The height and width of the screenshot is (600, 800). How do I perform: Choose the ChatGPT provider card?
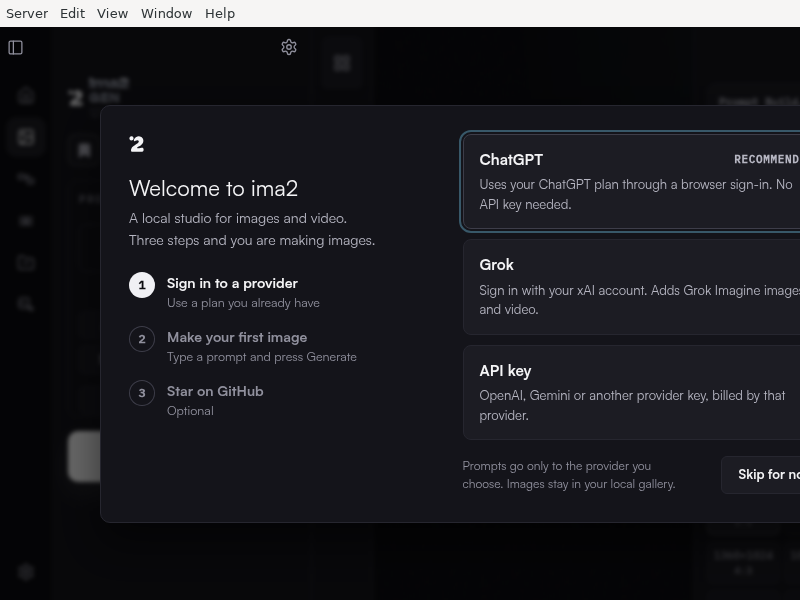pyautogui.click(x=631, y=182)
